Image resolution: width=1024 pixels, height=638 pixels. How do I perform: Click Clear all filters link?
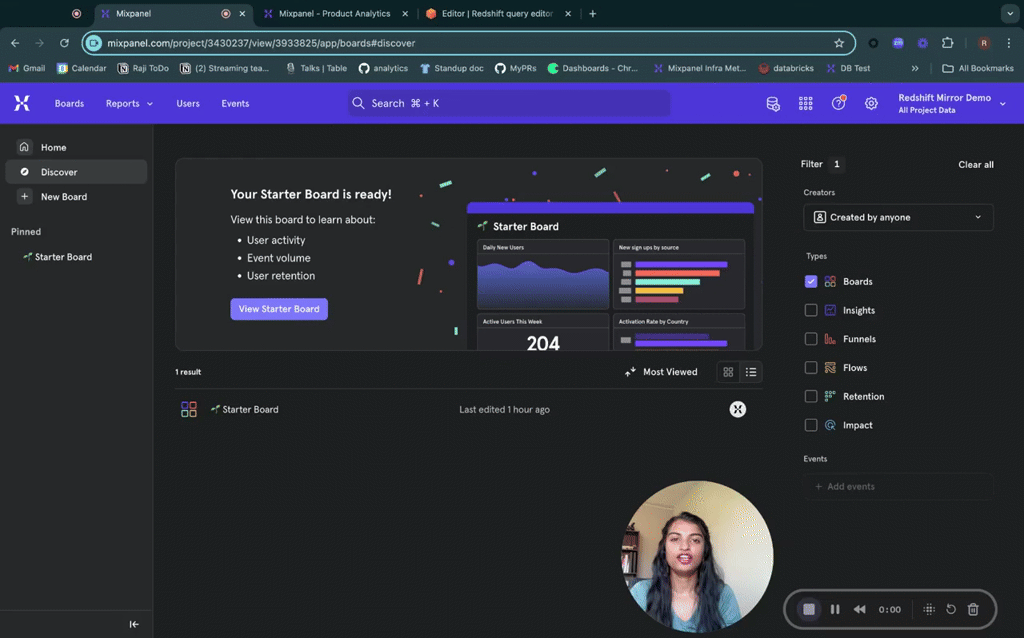point(975,164)
